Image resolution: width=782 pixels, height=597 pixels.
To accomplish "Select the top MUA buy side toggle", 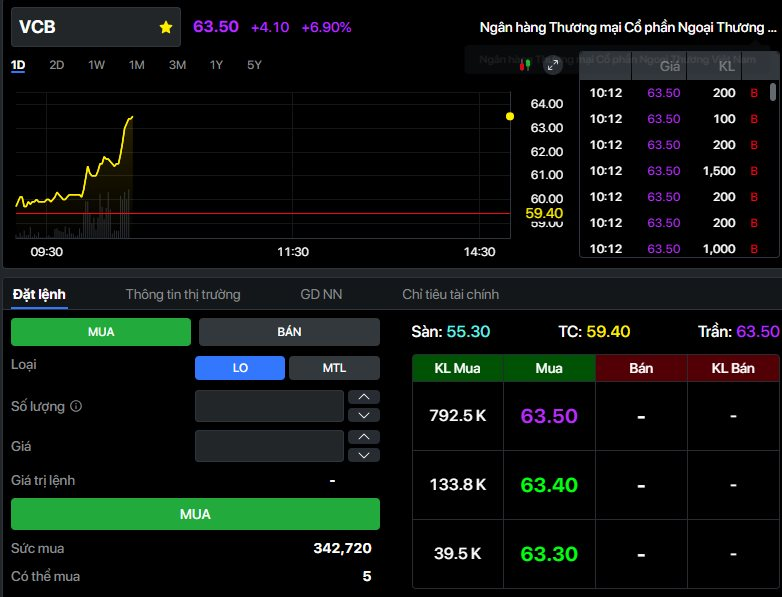I will 101,332.
